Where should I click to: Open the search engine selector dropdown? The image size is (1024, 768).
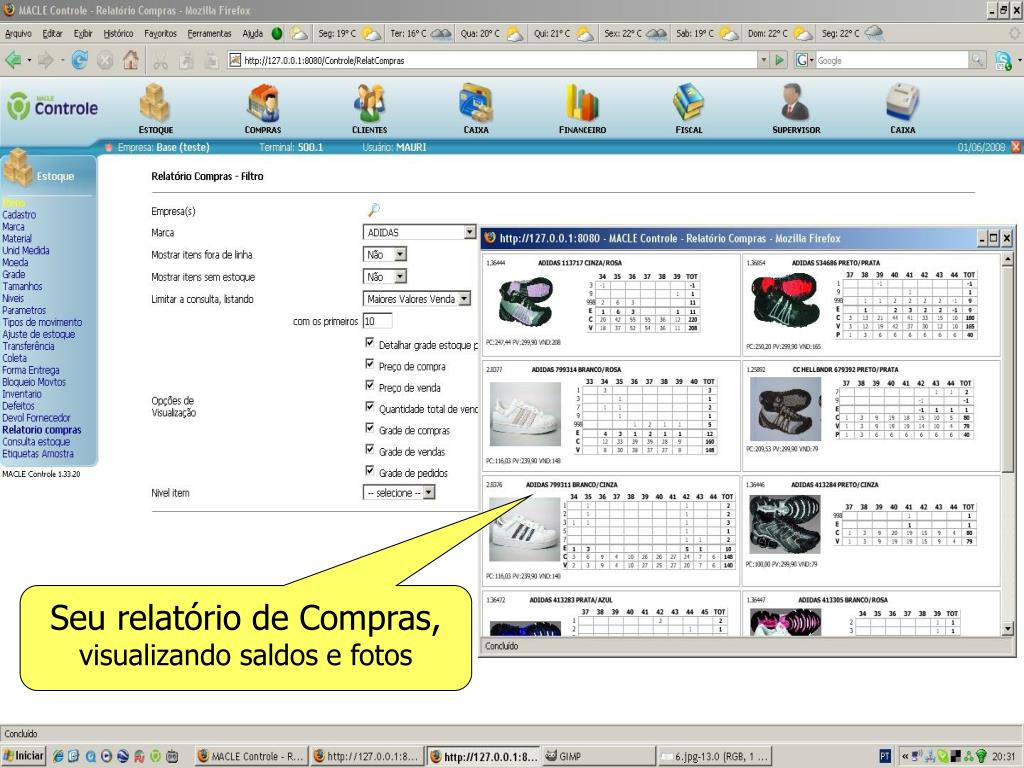click(805, 60)
